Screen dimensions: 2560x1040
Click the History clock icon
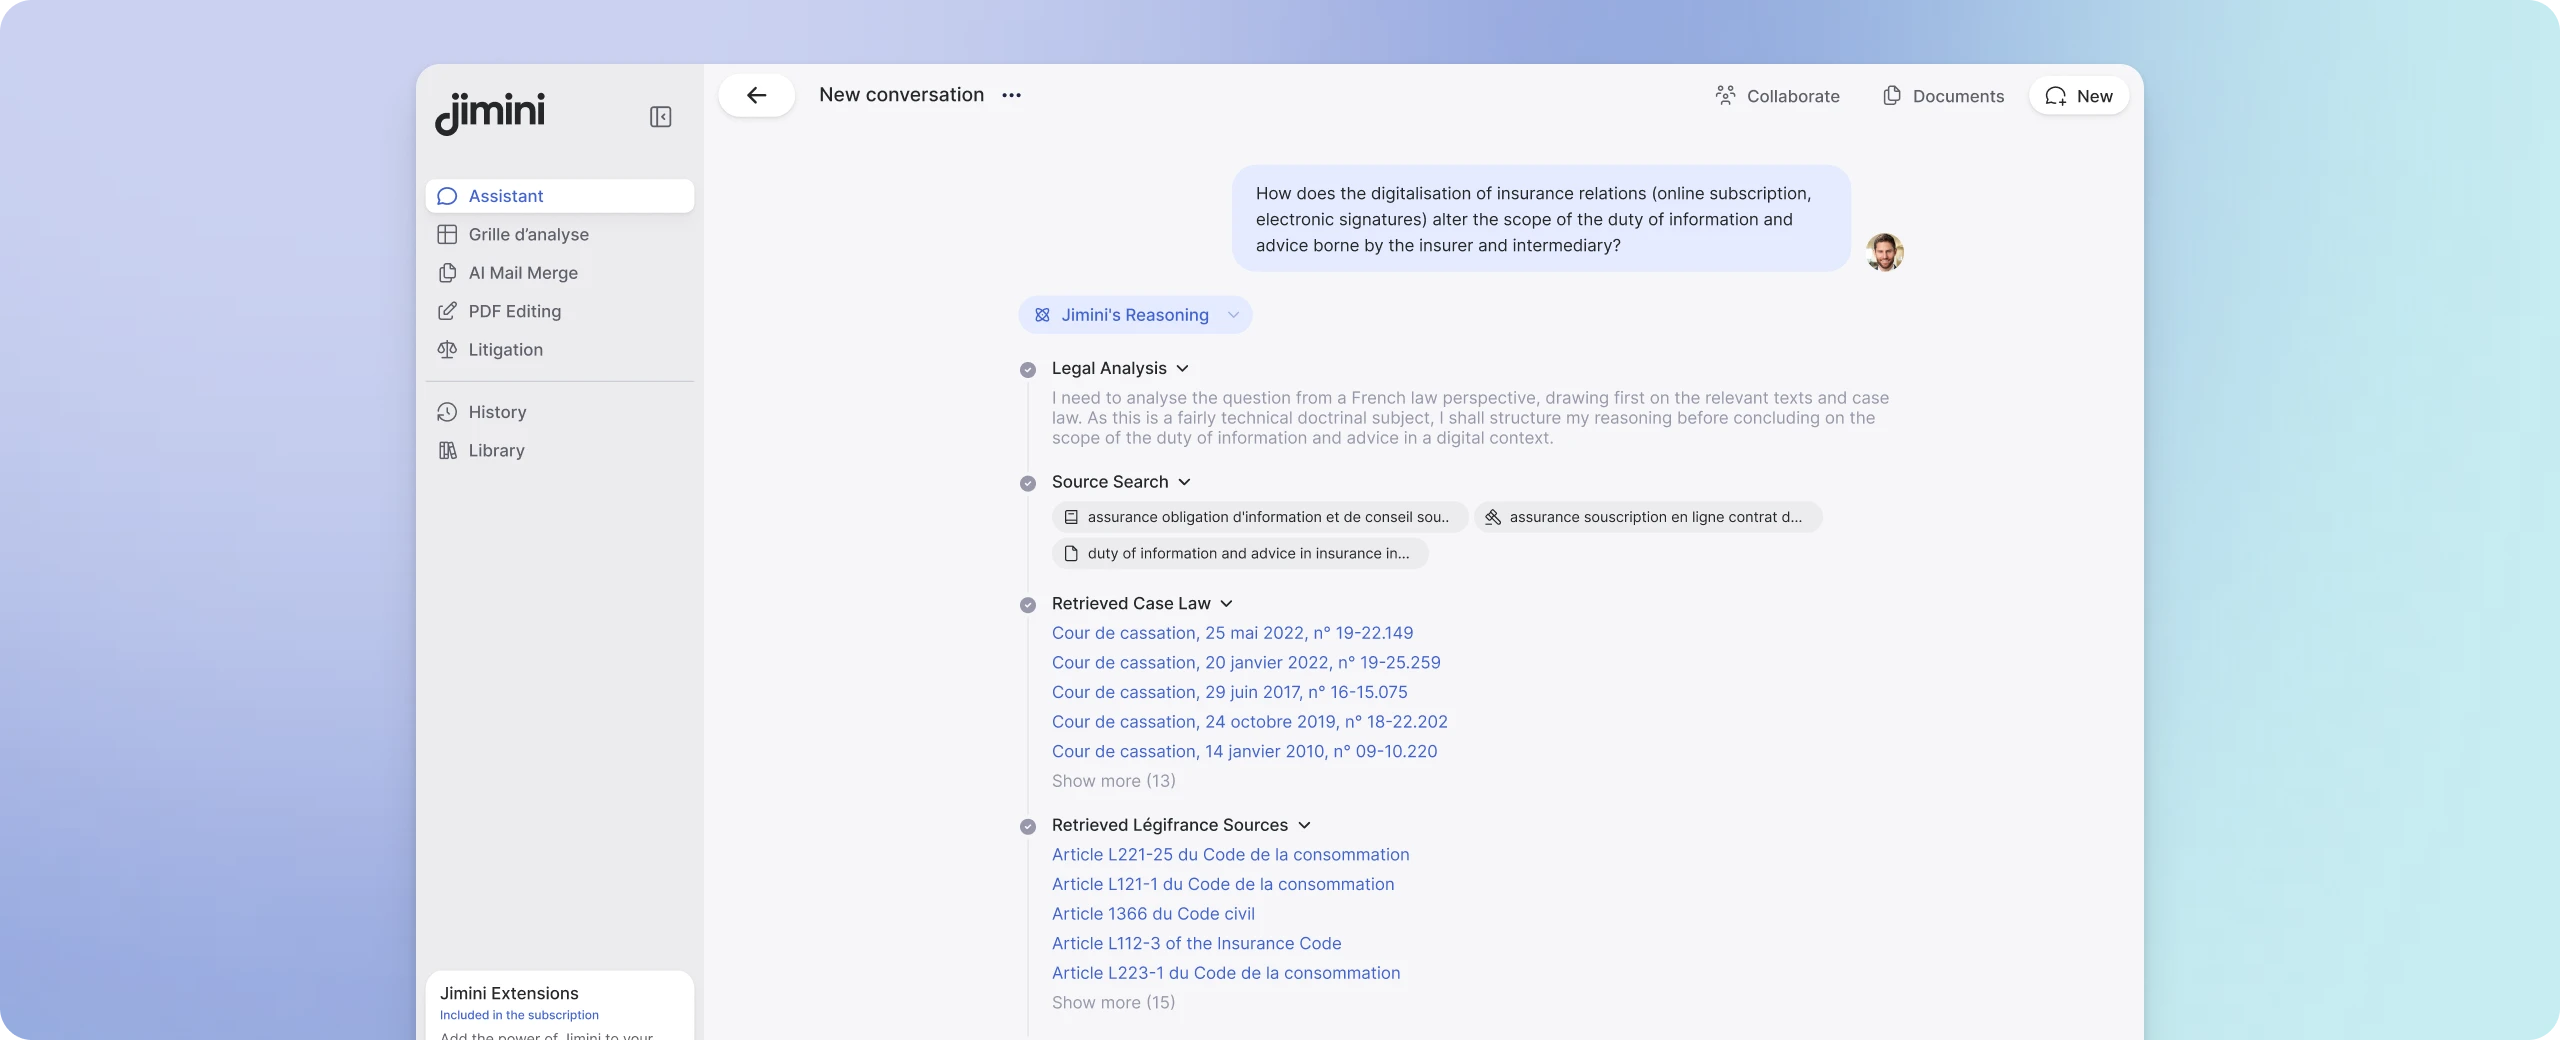pyautogui.click(x=447, y=412)
